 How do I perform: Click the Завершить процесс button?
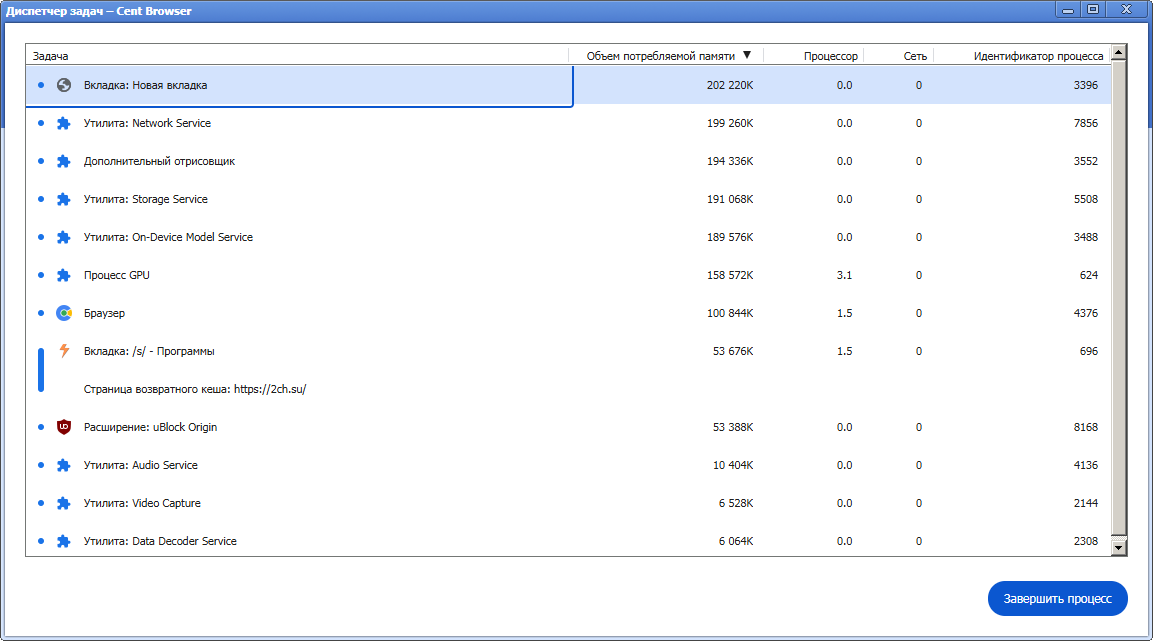[x=1057, y=598]
